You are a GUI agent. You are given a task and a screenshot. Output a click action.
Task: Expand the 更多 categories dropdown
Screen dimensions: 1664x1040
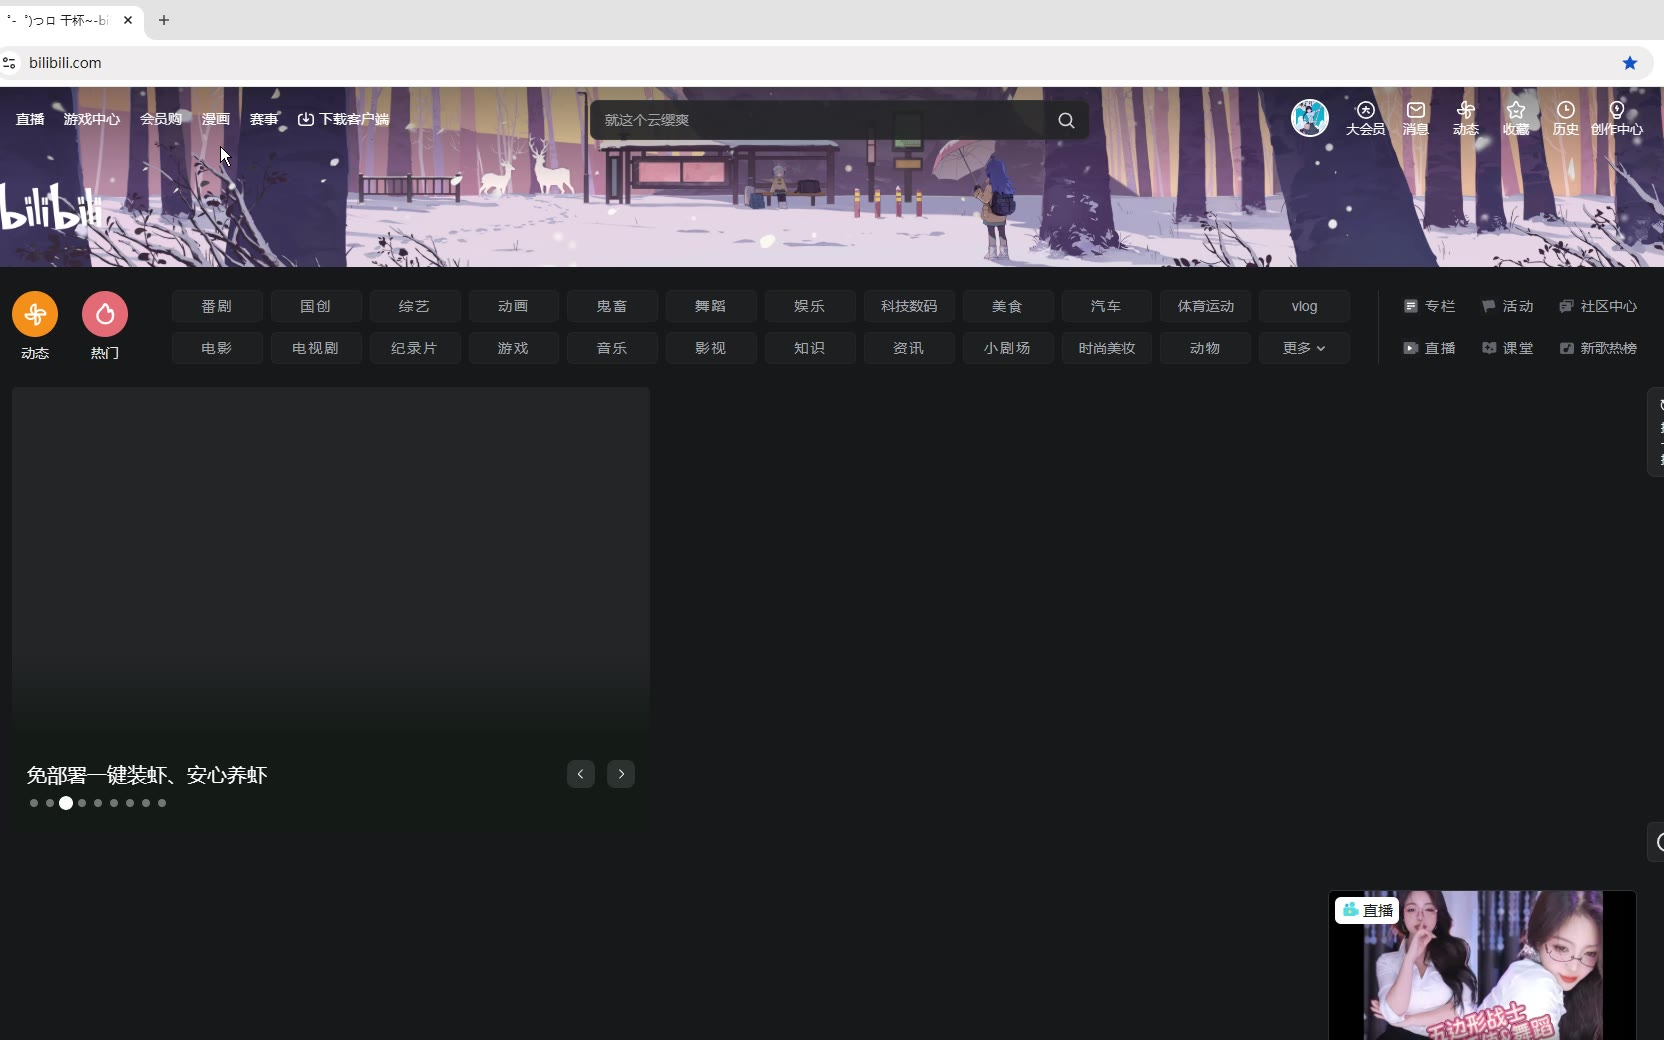pos(1304,348)
